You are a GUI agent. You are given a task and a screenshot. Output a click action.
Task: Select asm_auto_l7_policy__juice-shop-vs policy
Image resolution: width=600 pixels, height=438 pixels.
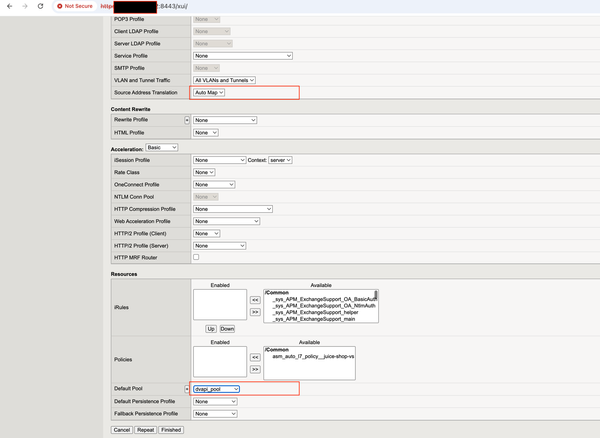pos(313,357)
